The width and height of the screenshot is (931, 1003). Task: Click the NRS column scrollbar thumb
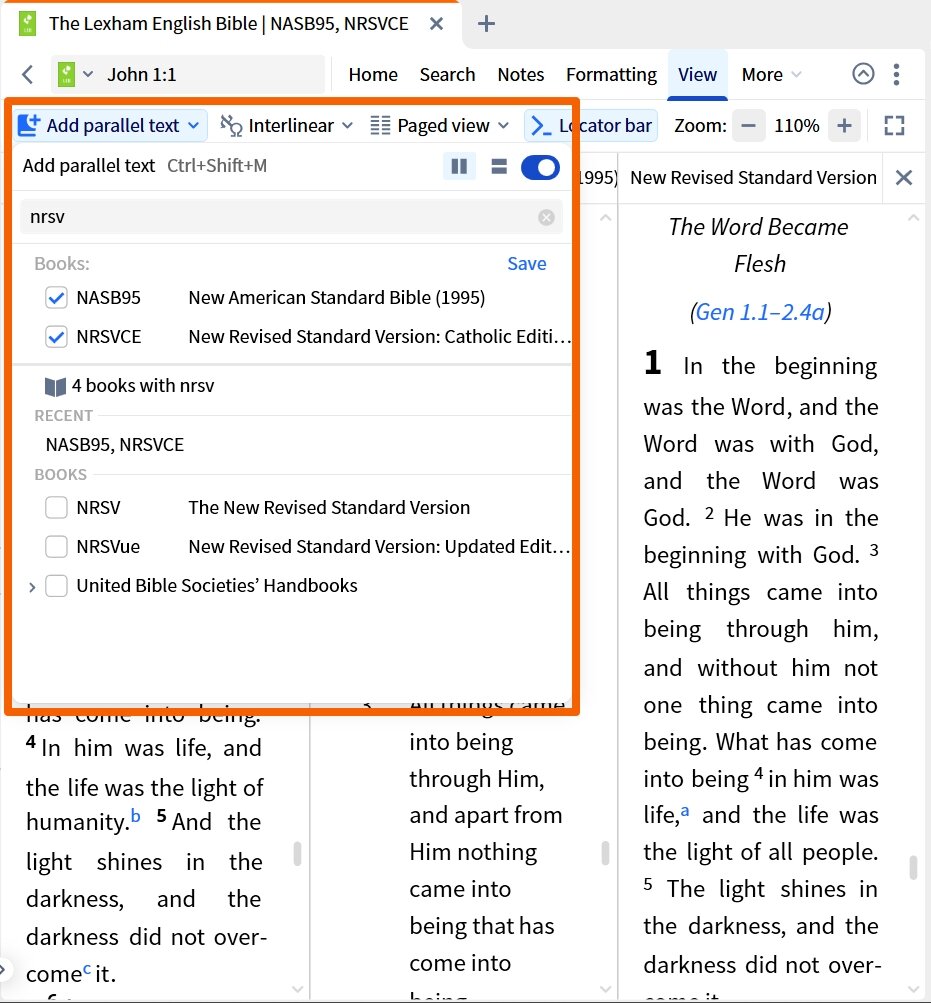[913, 867]
